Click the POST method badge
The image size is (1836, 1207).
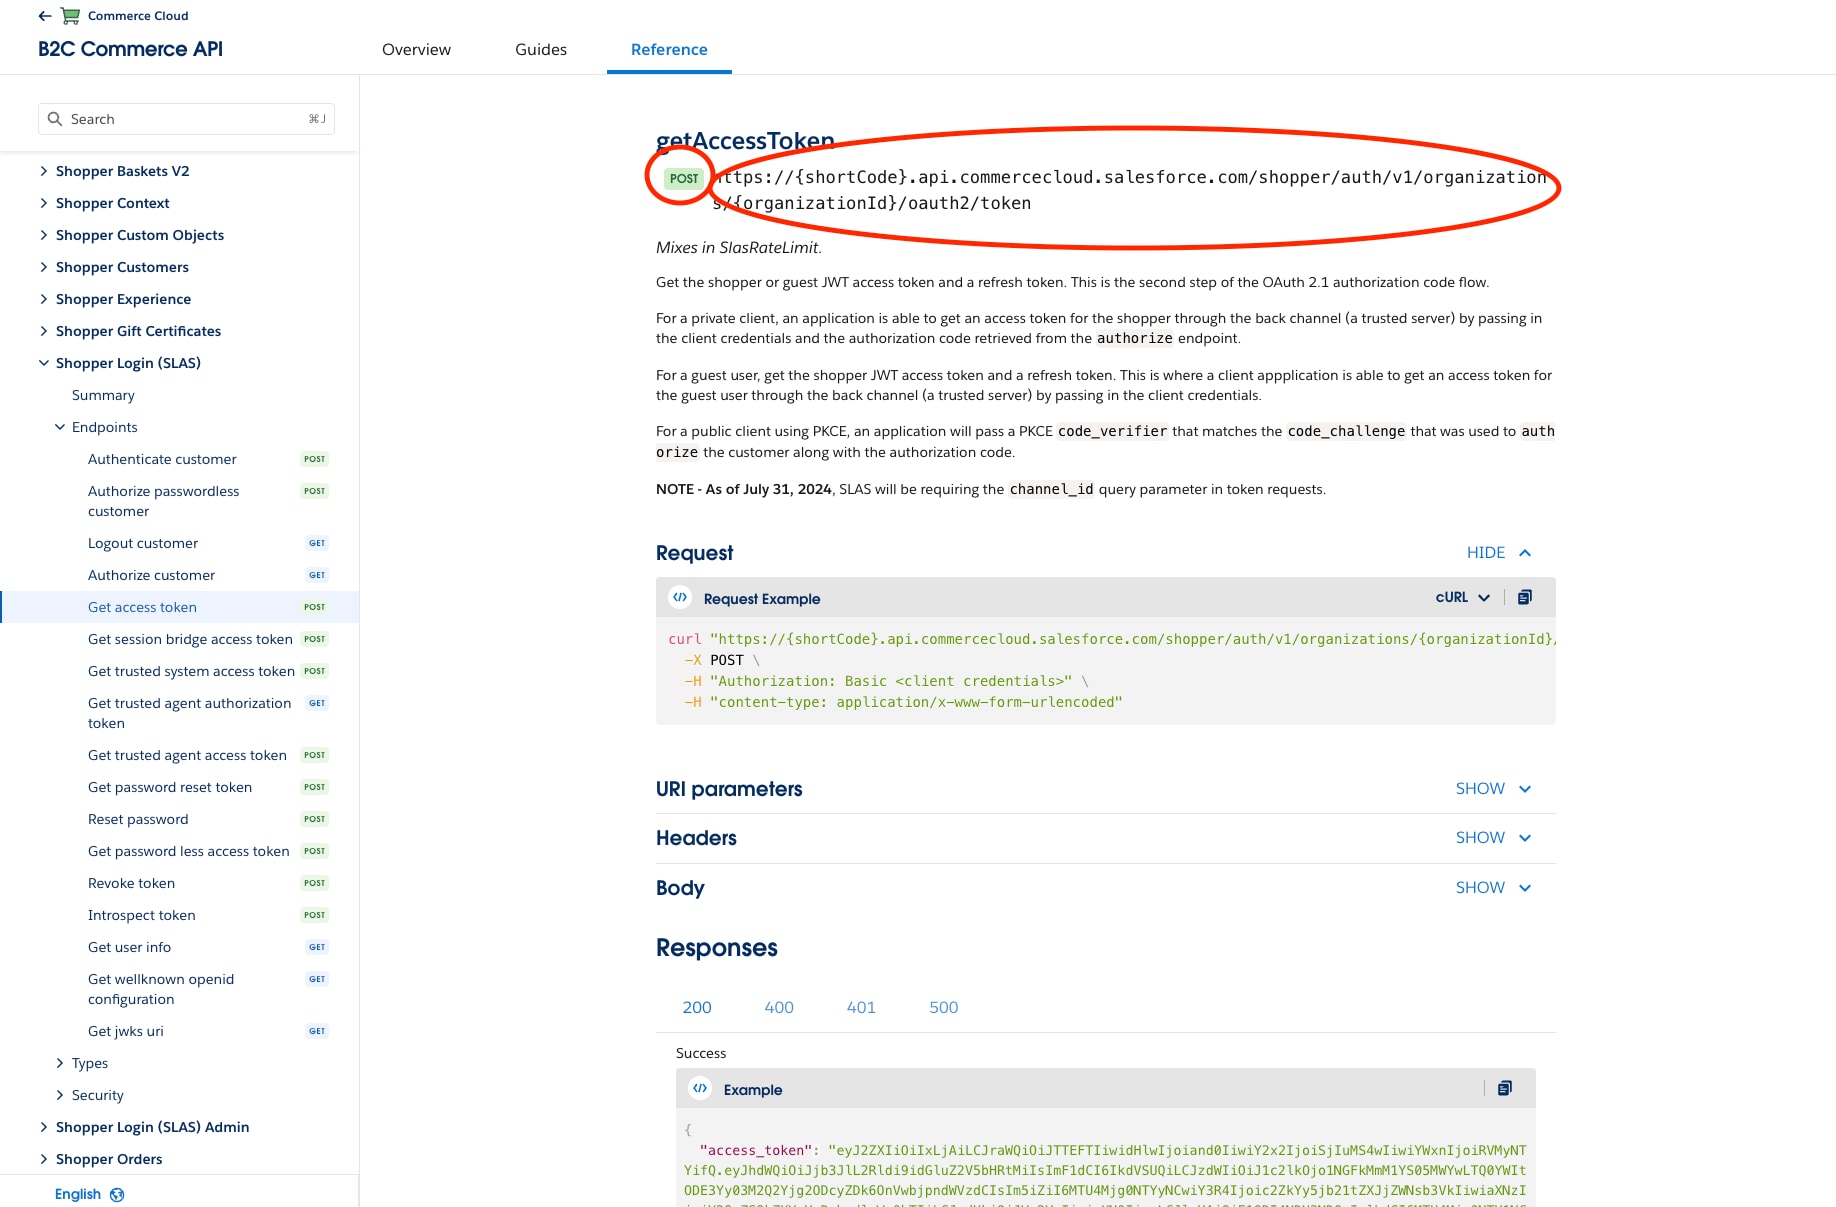(684, 178)
